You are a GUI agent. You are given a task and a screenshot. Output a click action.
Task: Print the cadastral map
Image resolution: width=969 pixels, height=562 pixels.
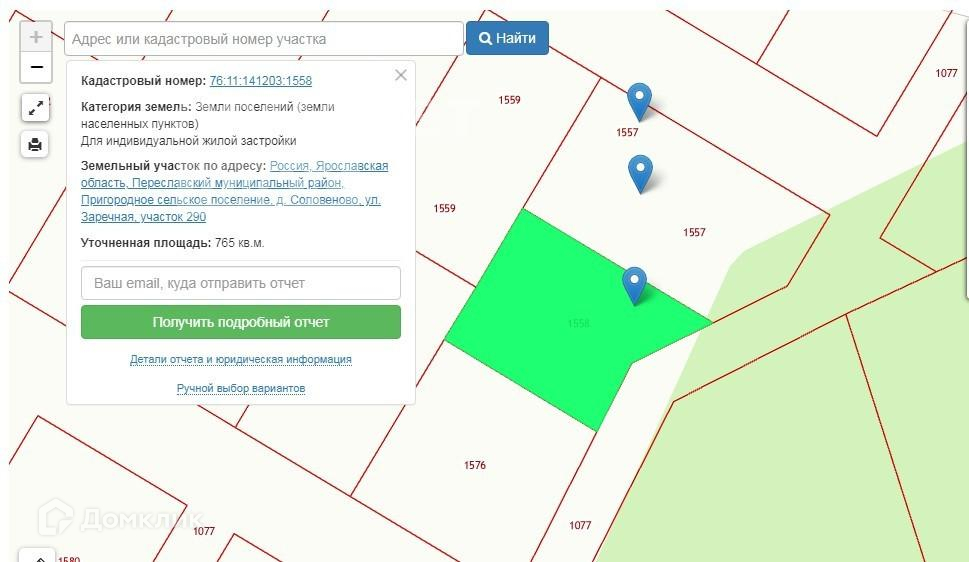[x=35, y=145]
